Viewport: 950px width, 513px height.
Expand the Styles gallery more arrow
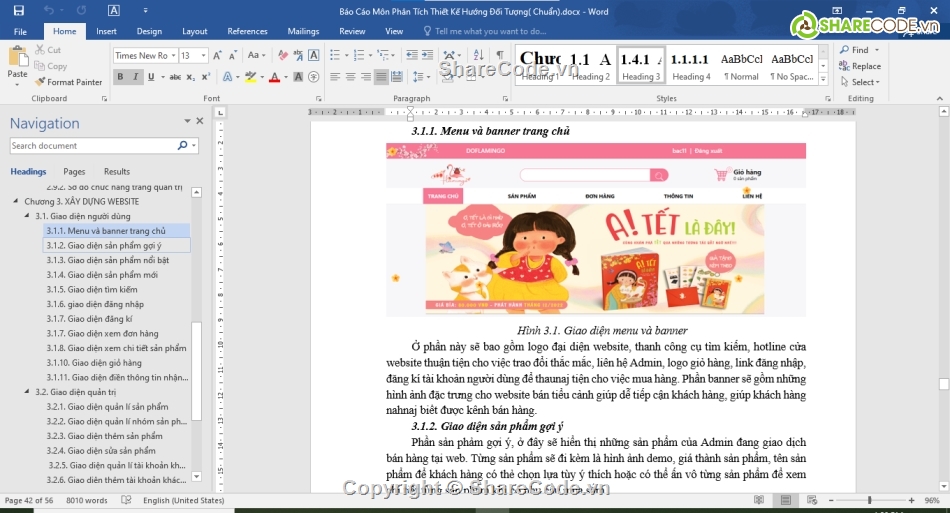point(824,77)
